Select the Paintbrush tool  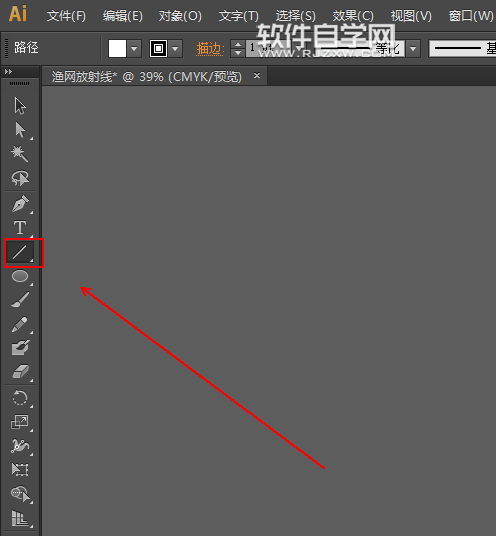[20, 300]
